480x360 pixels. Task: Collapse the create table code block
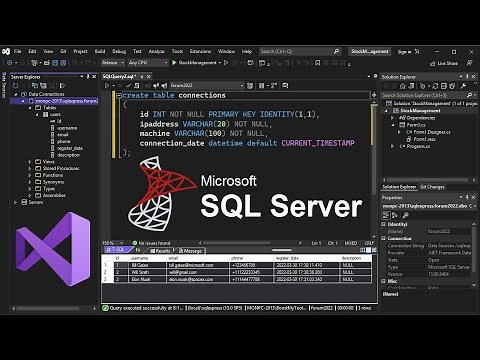119,95
